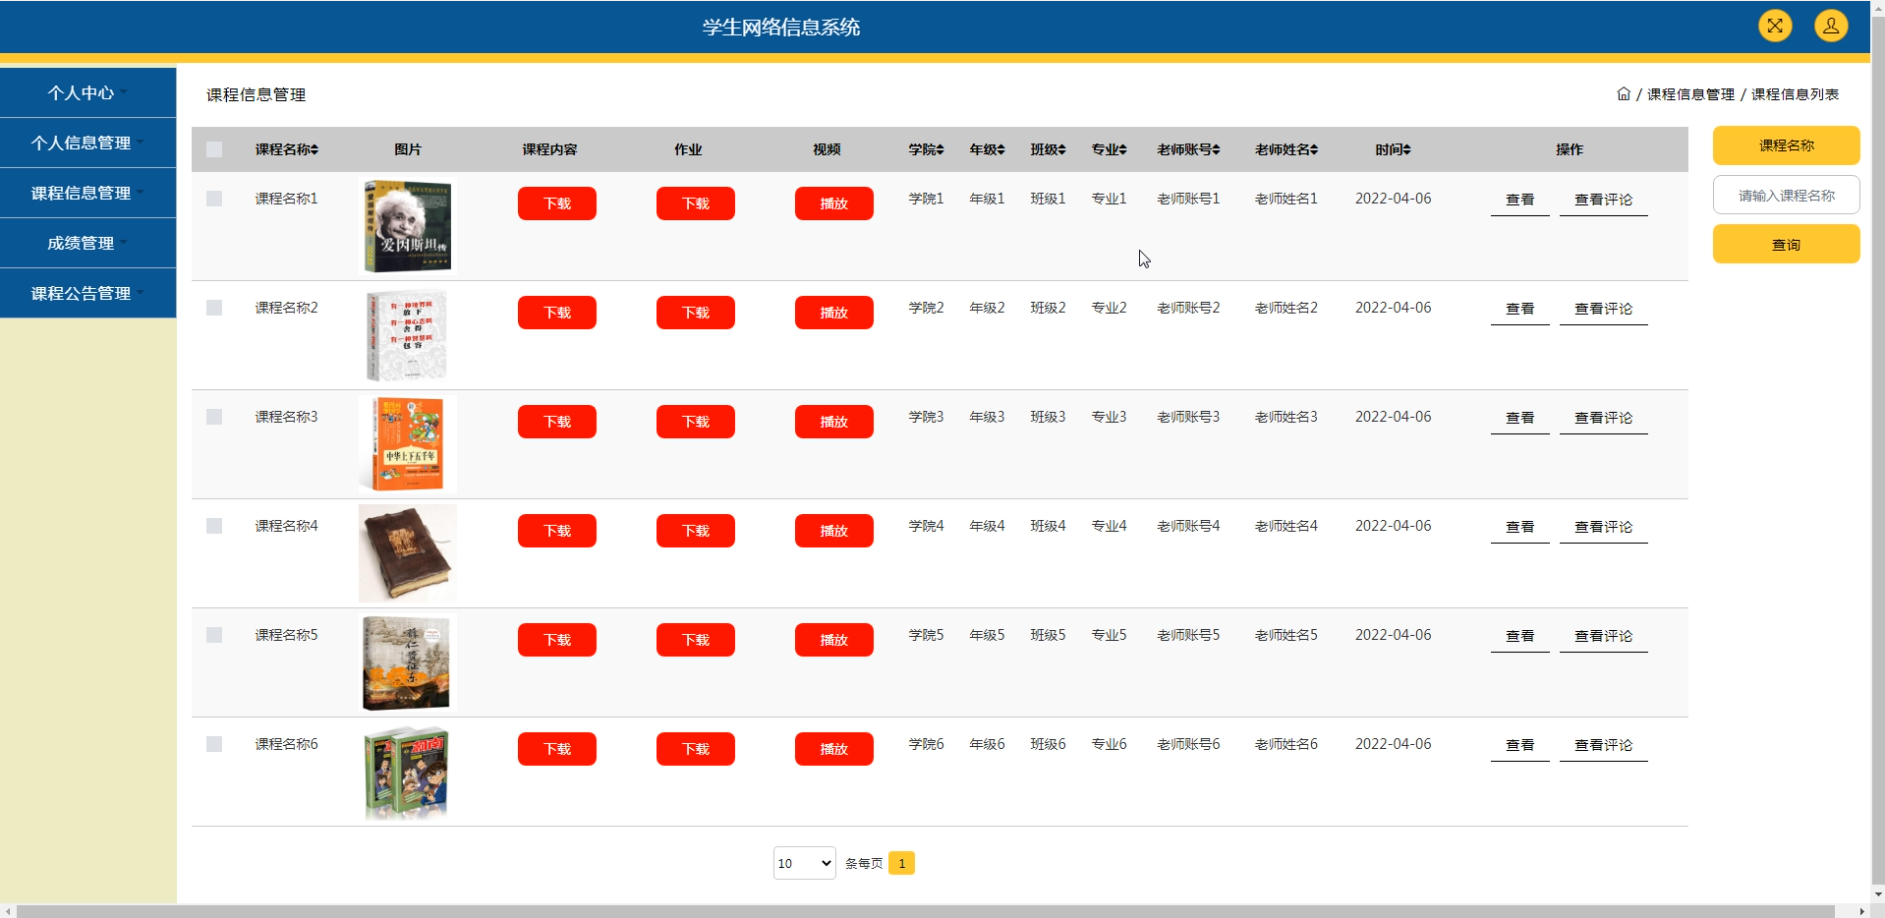
Task: Open the 中华上下五千年 orange book thumbnail
Action: [x=407, y=444]
